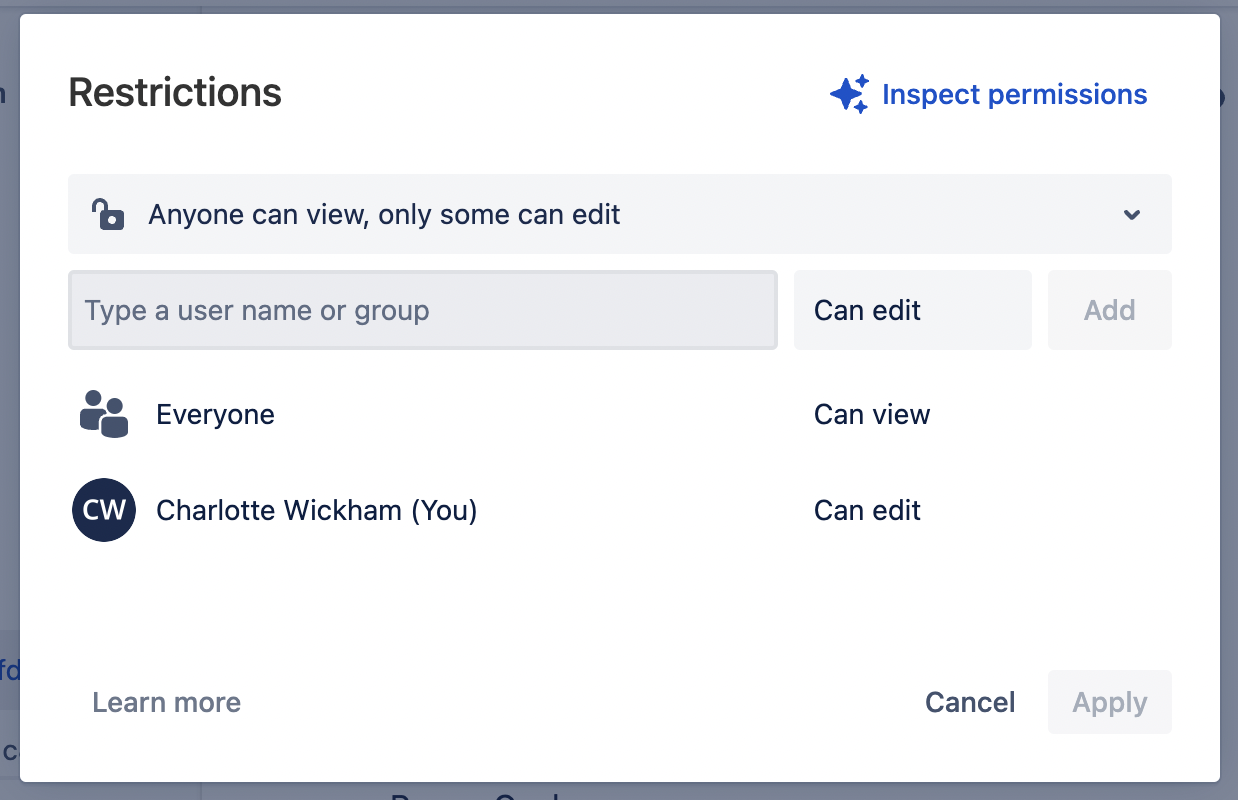Open Charlotte Wickham's 'Can edit' permission menu
1238x800 pixels.
[x=867, y=510]
